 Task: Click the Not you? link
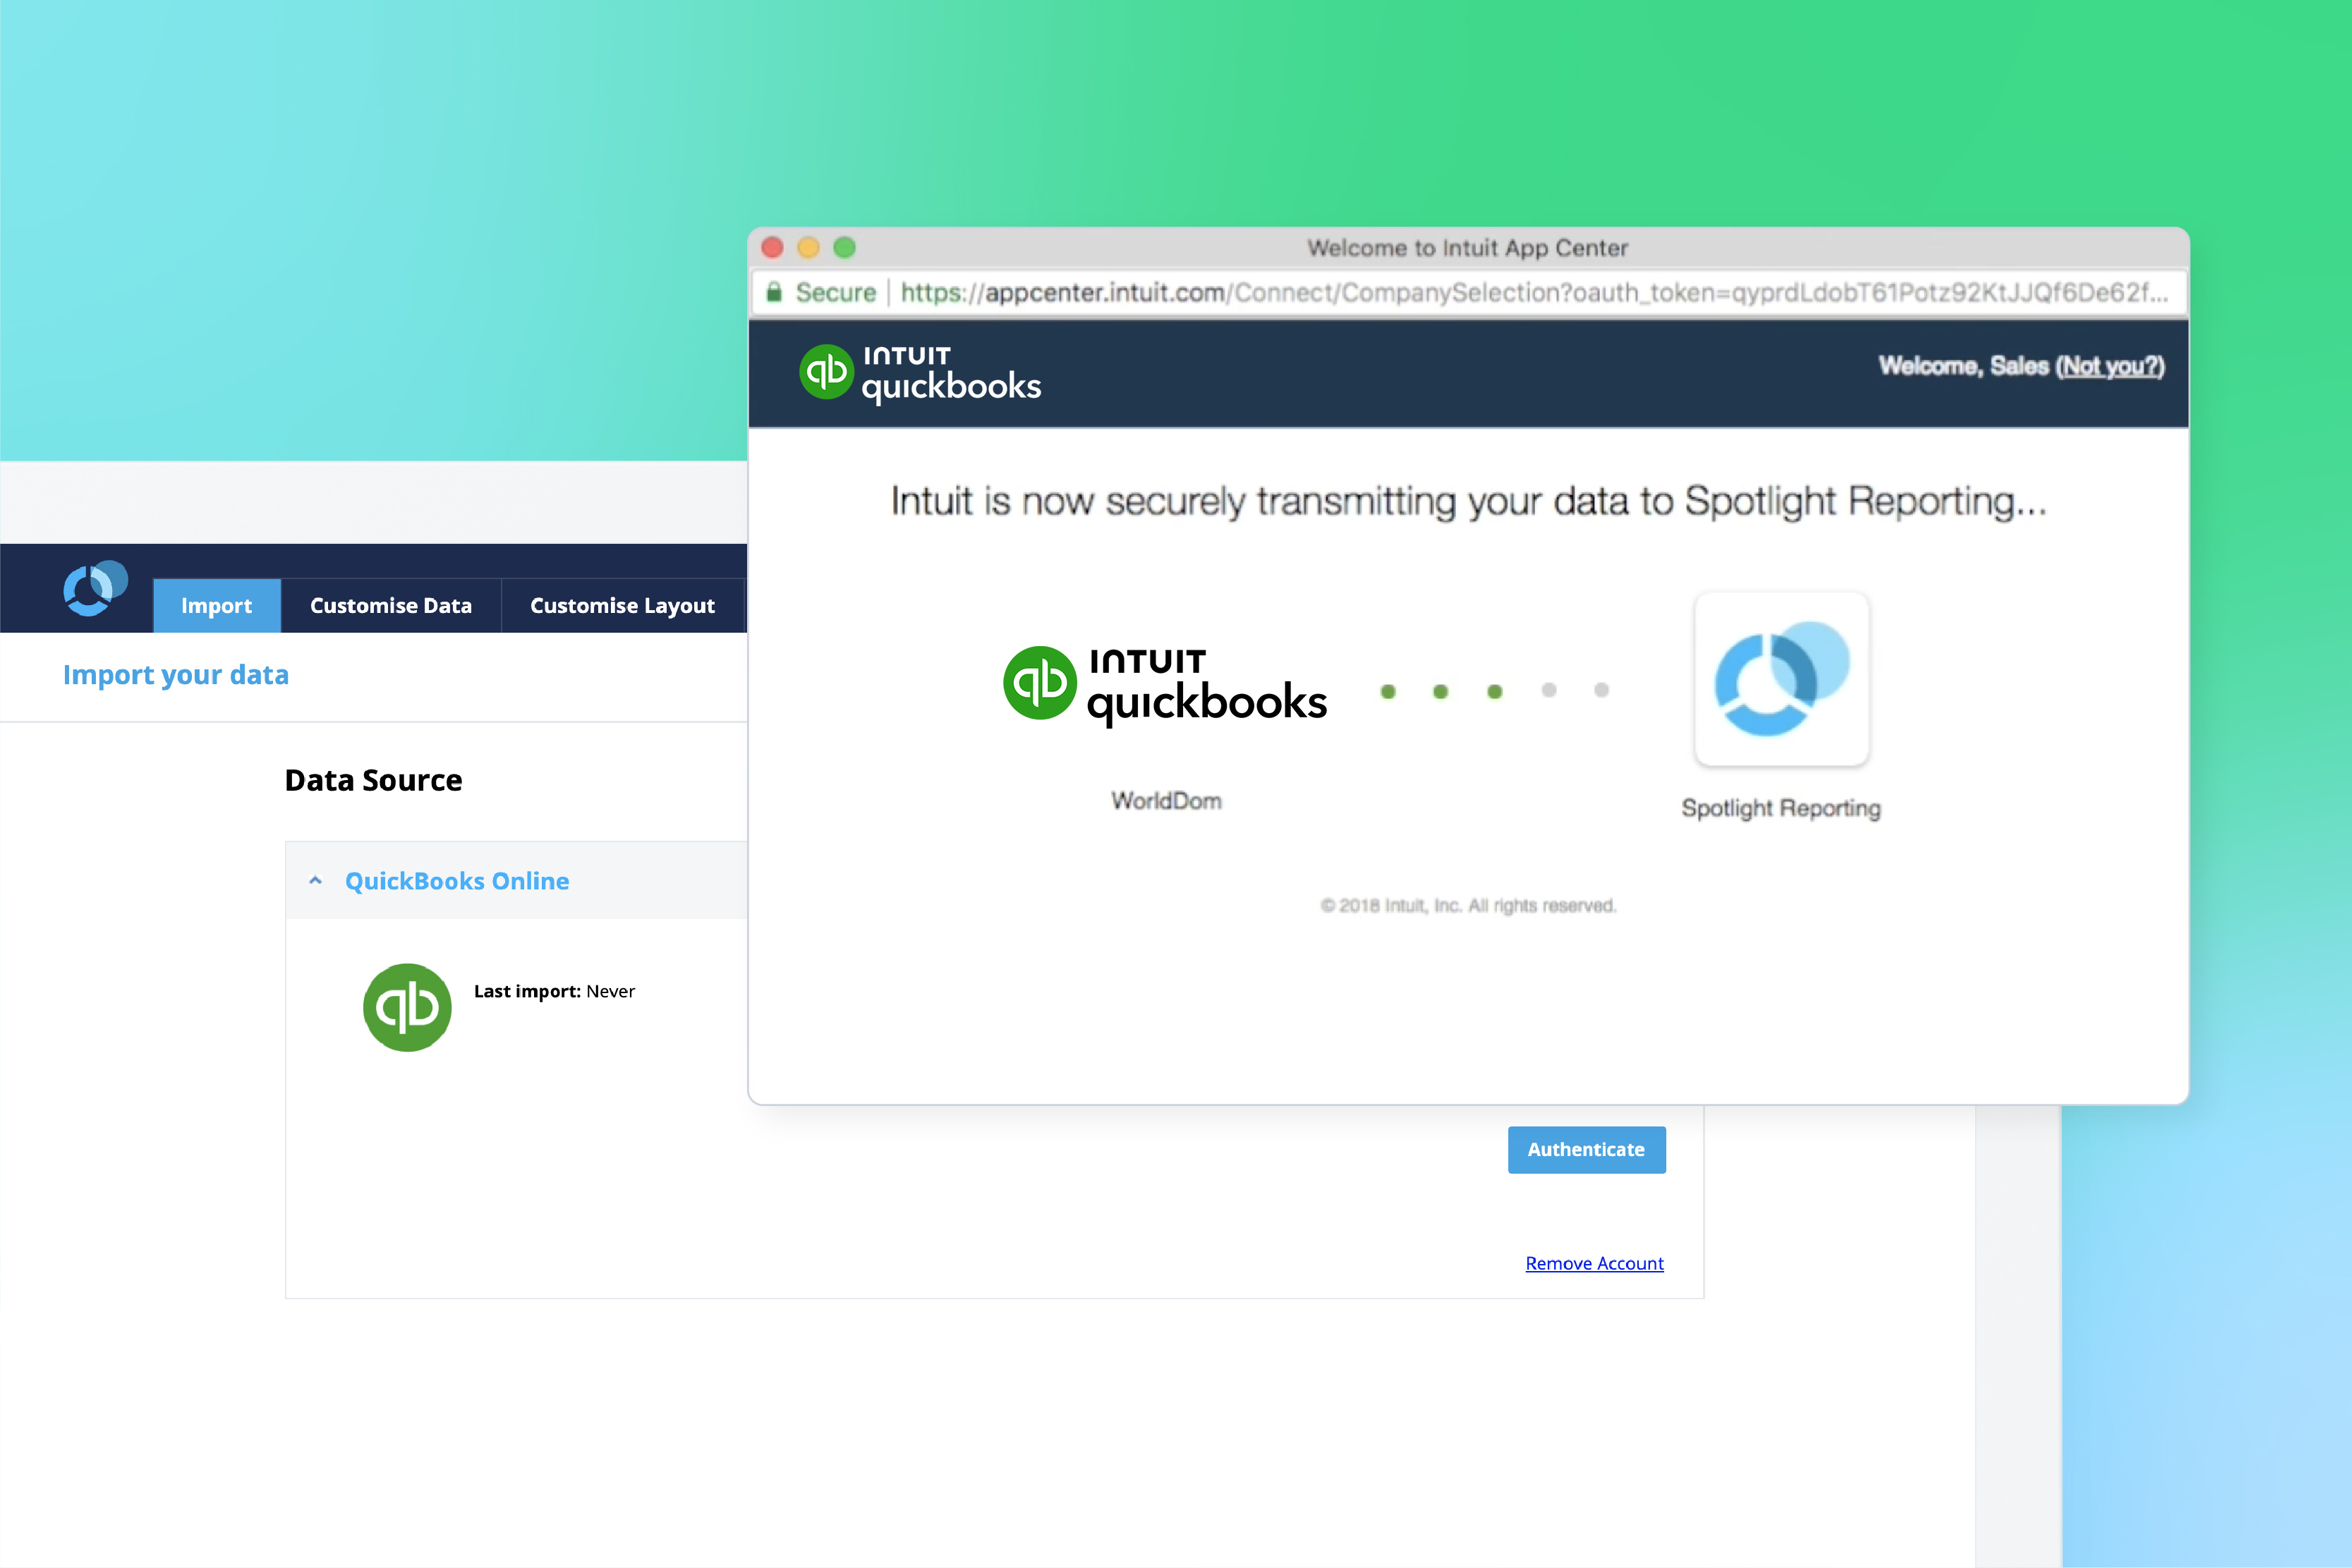click(2110, 367)
